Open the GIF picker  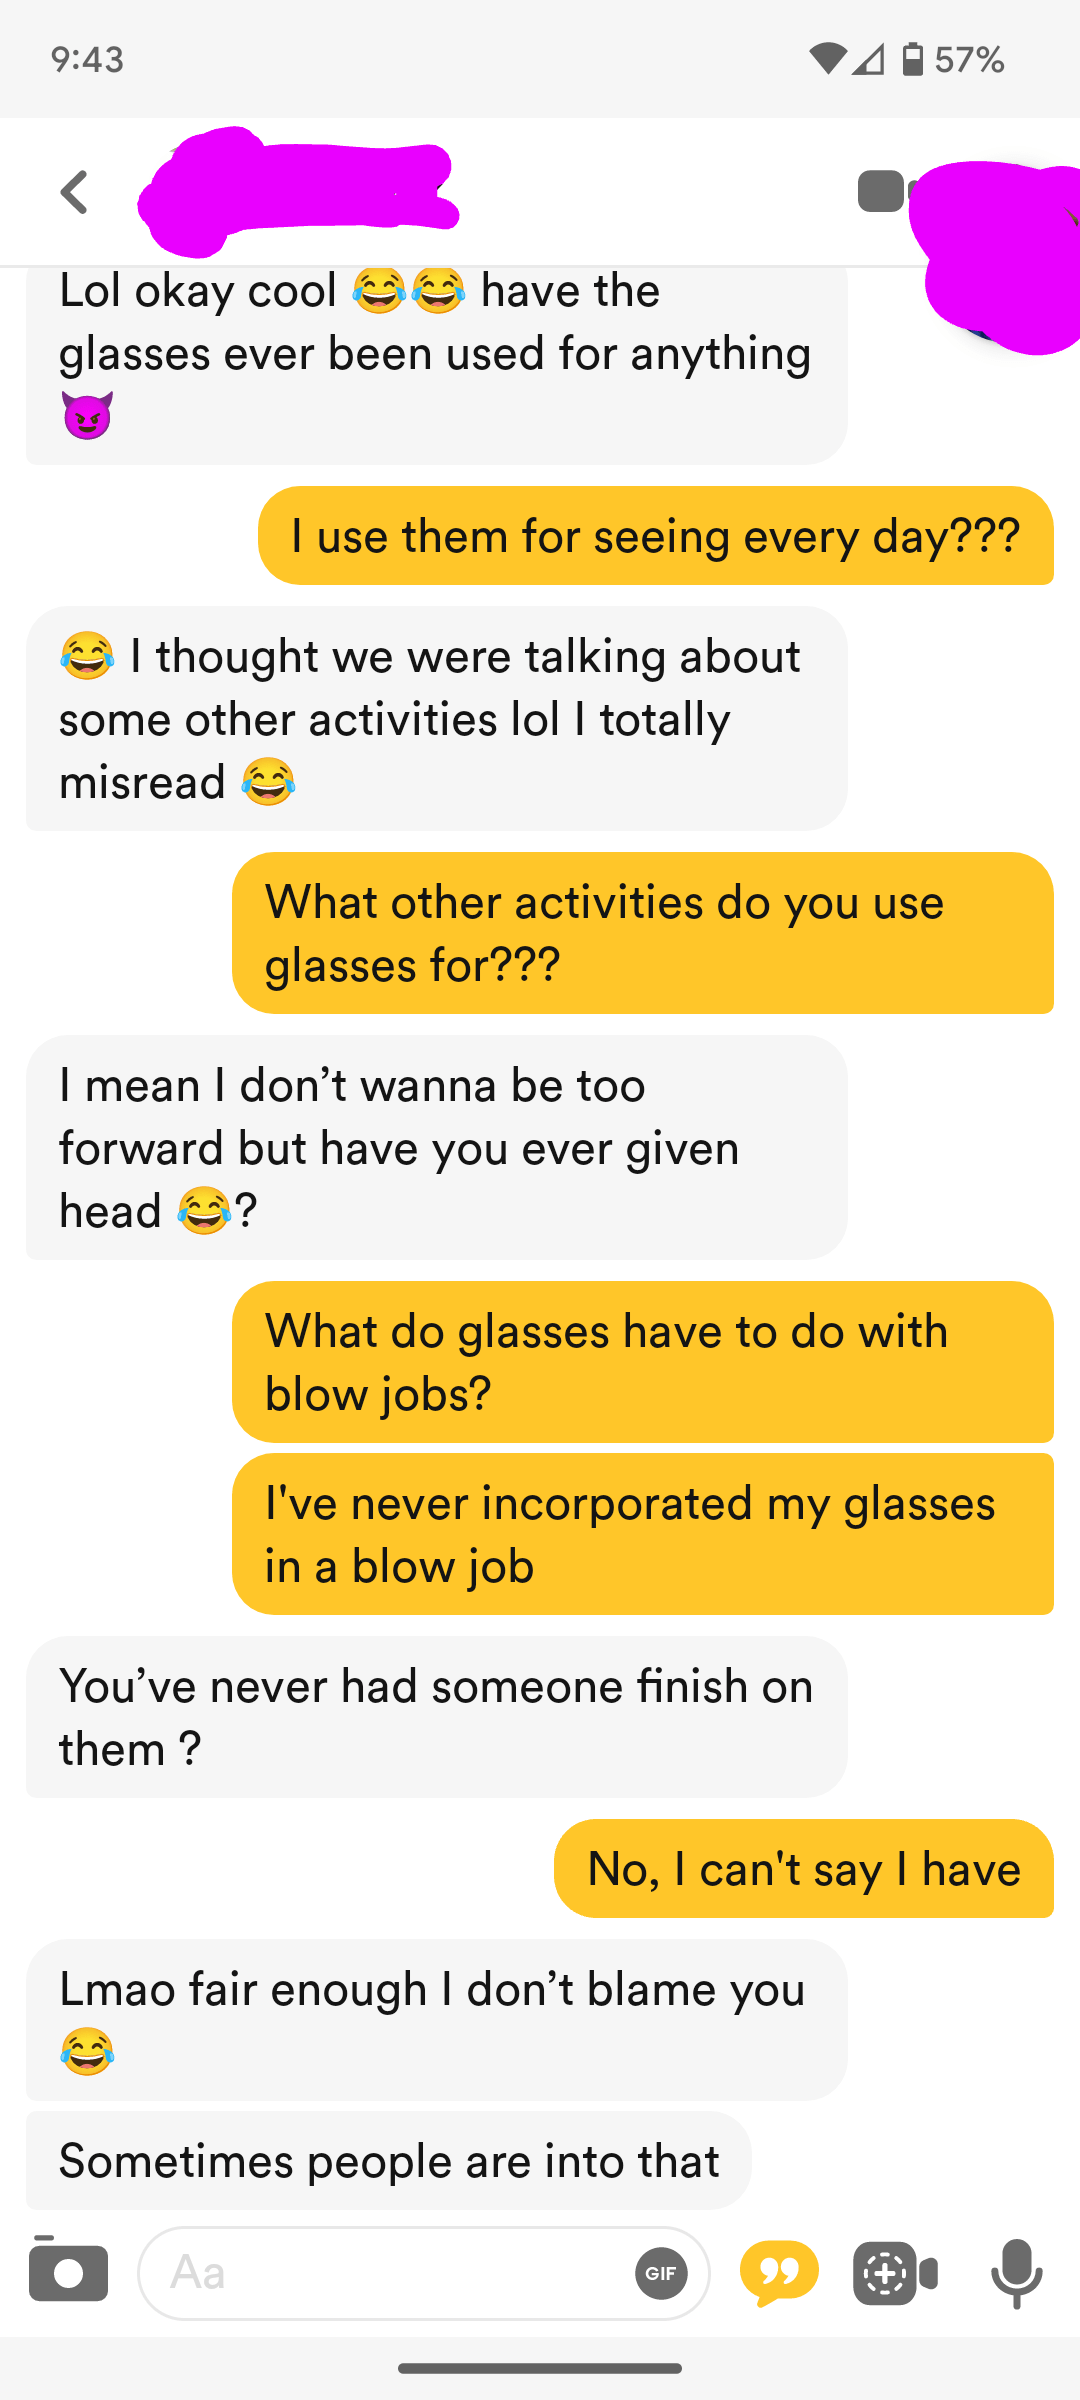(660, 2273)
